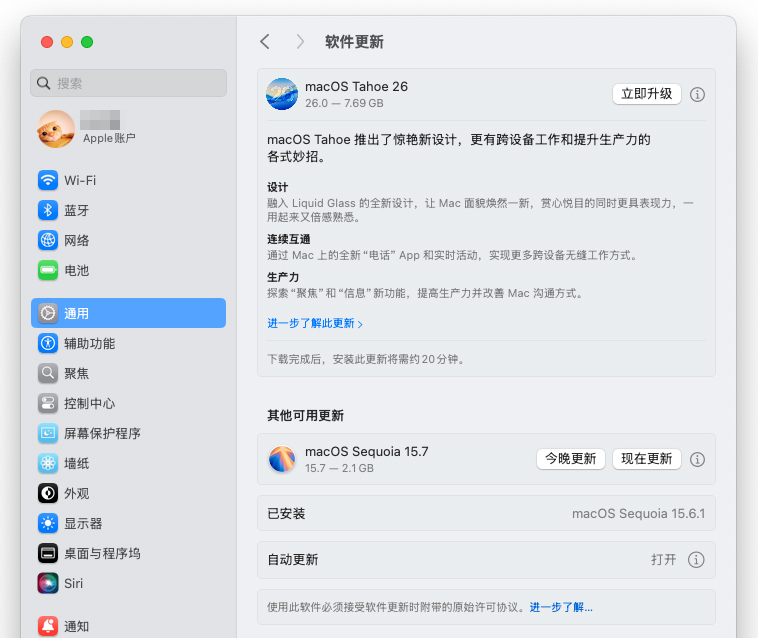Click the Displays (显示器) sun icon

[48, 523]
